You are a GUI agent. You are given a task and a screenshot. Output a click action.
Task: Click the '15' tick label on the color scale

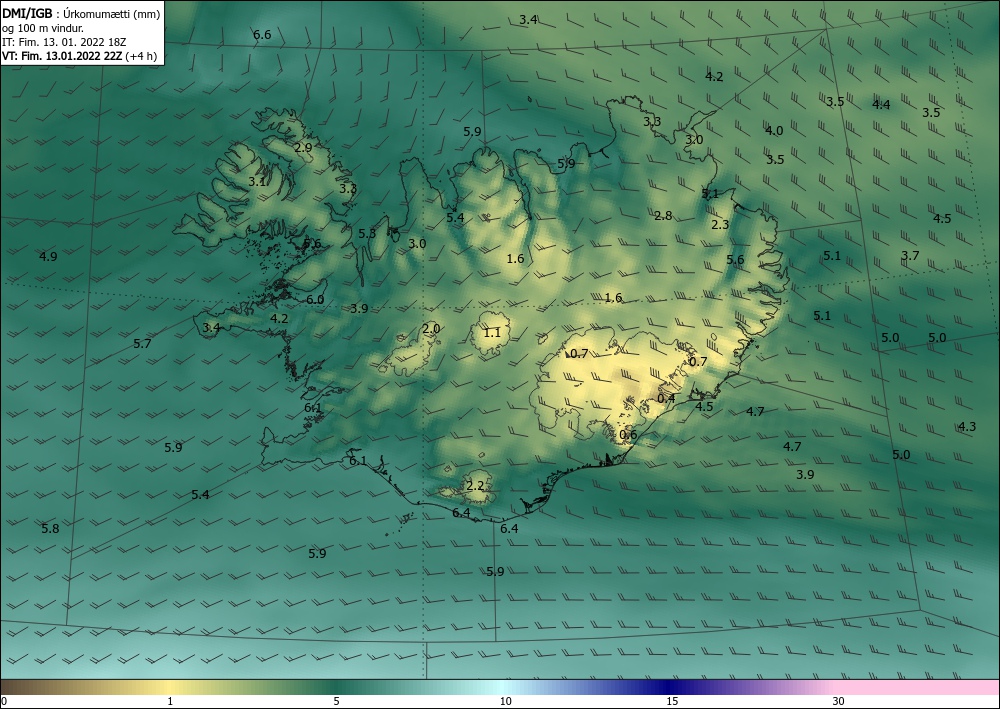point(672,702)
